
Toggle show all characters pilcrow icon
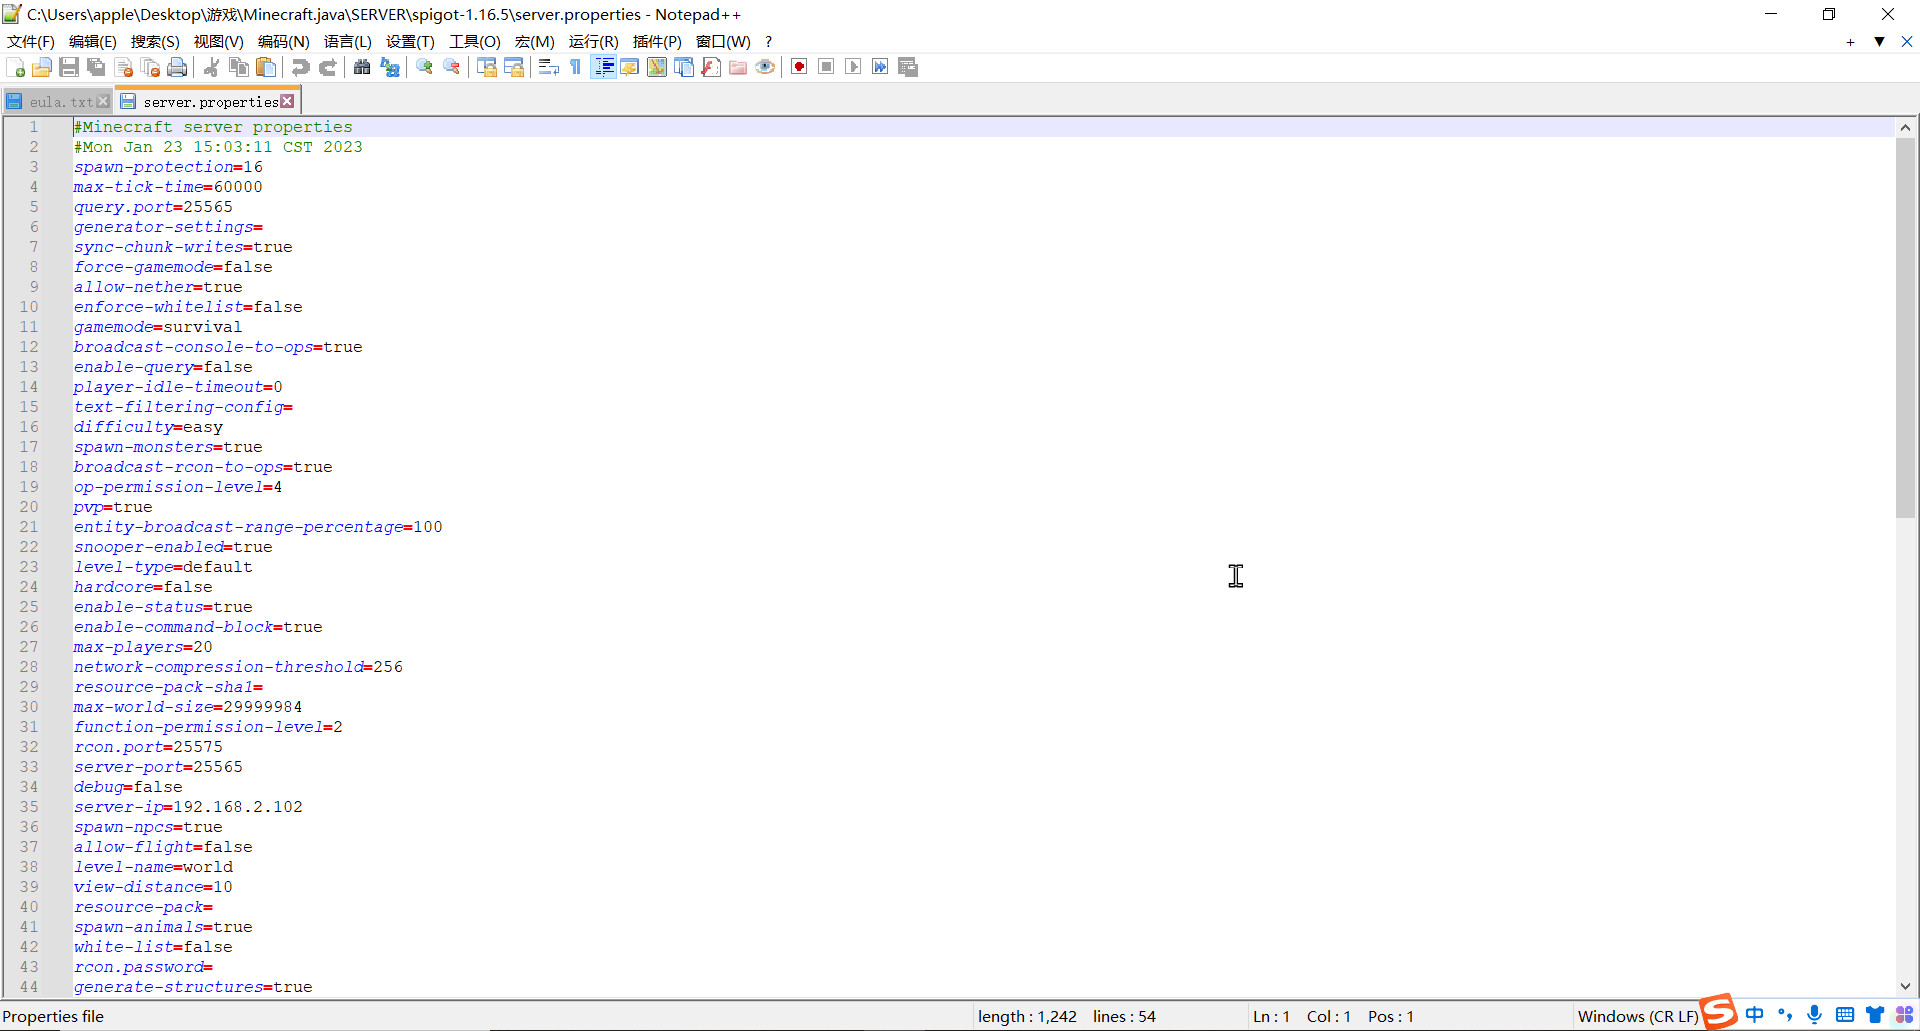point(576,67)
